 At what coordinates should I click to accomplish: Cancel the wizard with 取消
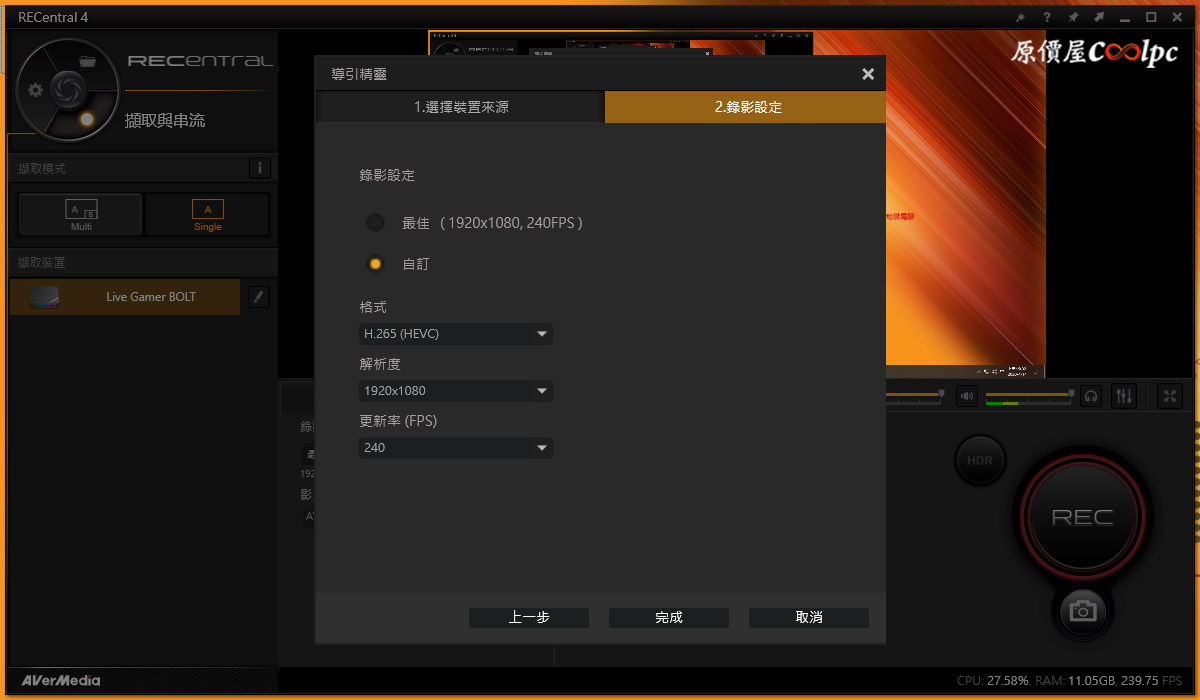point(809,618)
